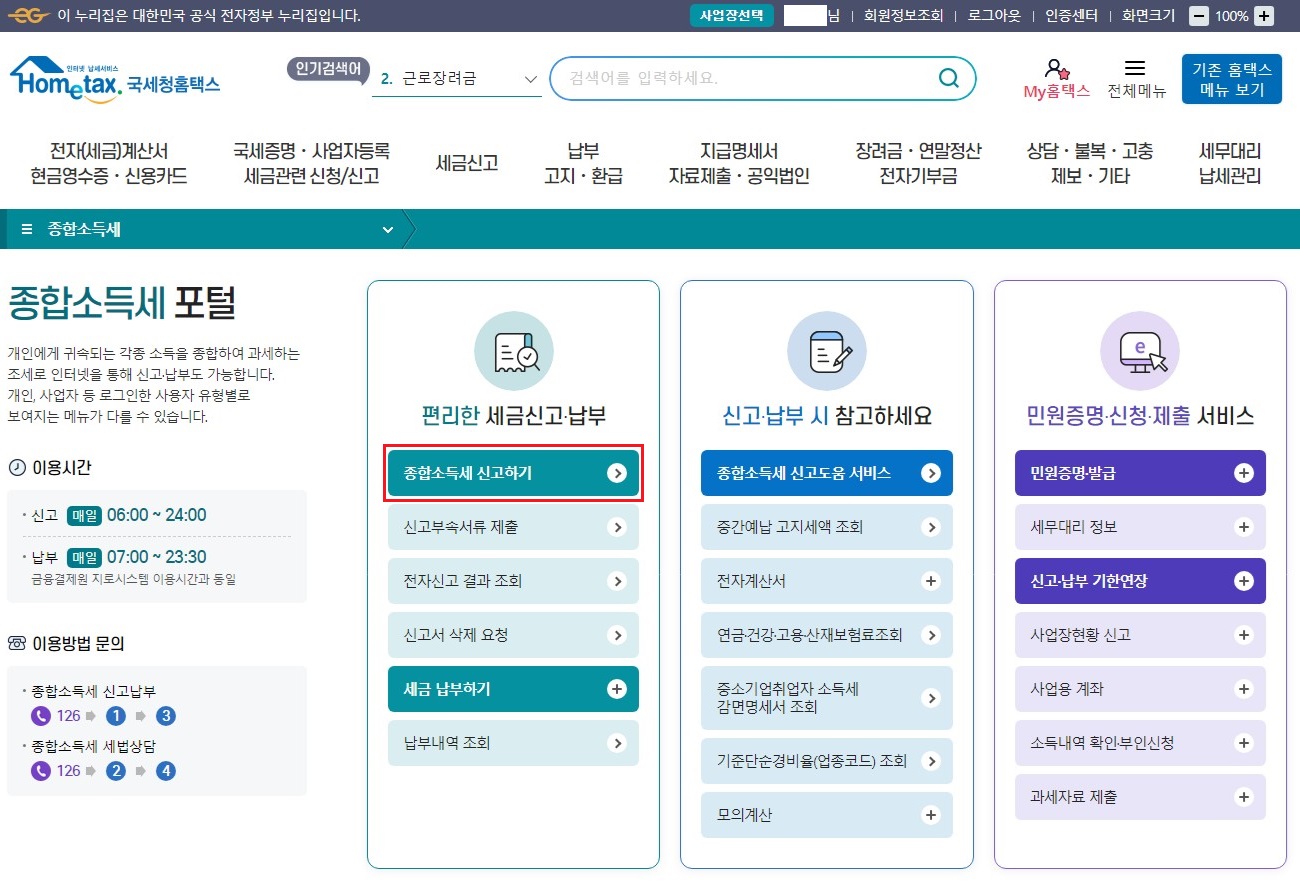Click 로그아웃 link
This screenshot has height=885, width=1300.
tap(994, 16)
